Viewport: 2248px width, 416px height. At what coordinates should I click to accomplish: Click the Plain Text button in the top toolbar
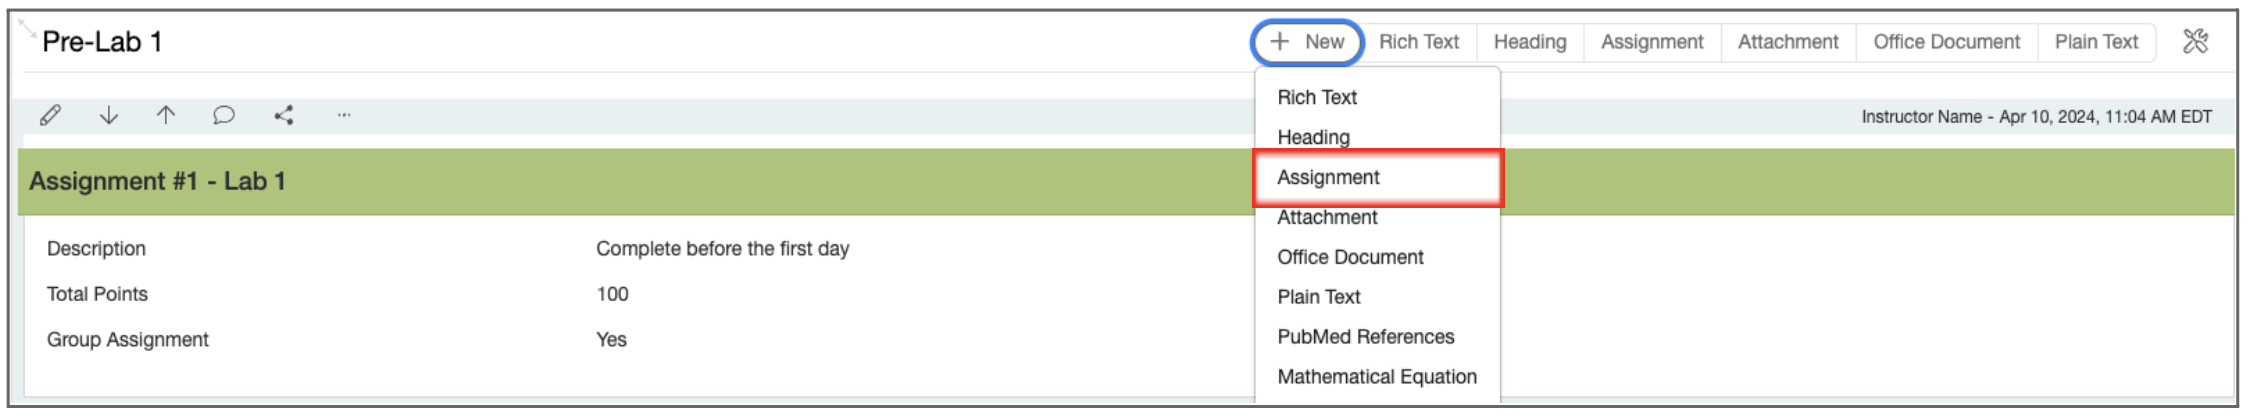pos(2096,42)
